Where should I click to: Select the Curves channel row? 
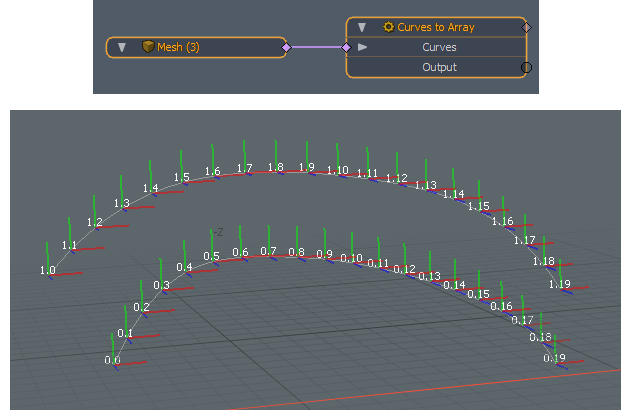point(439,47)
